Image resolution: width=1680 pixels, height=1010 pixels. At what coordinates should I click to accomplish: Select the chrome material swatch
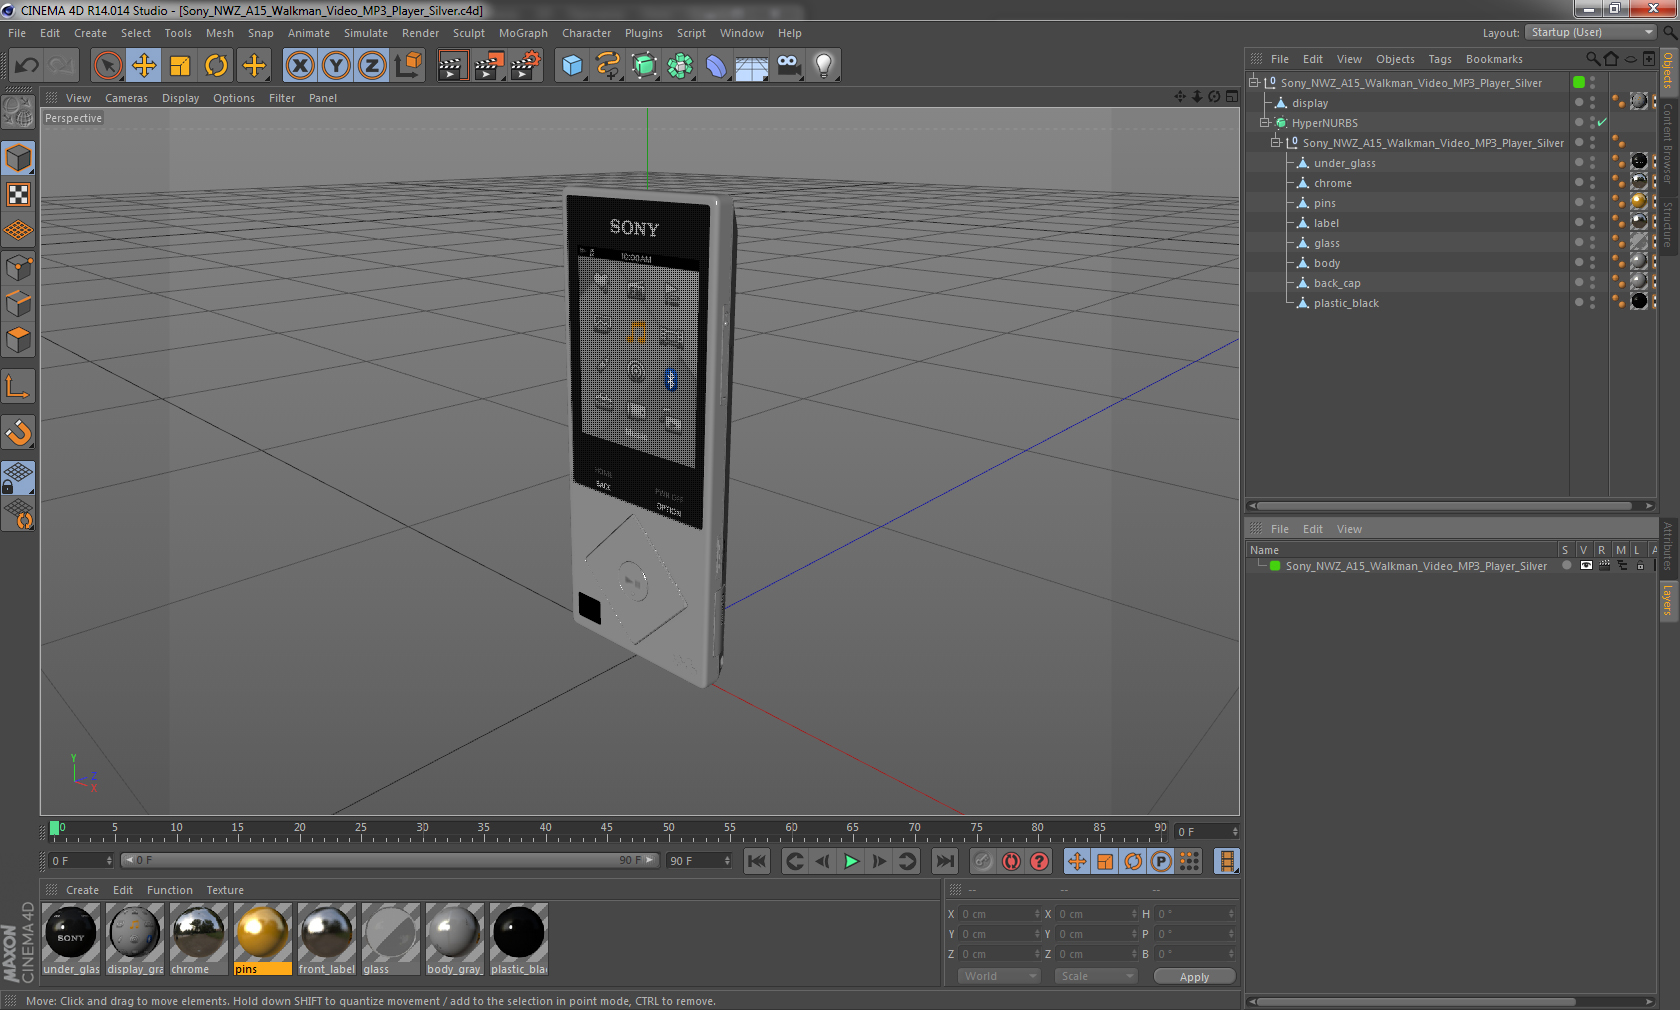click(199, 939)
